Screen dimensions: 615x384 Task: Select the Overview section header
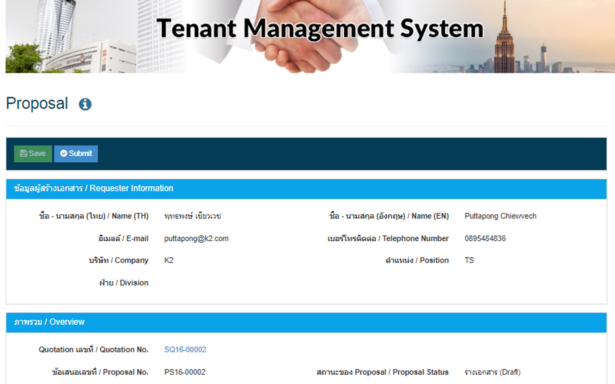click(306, 322)
